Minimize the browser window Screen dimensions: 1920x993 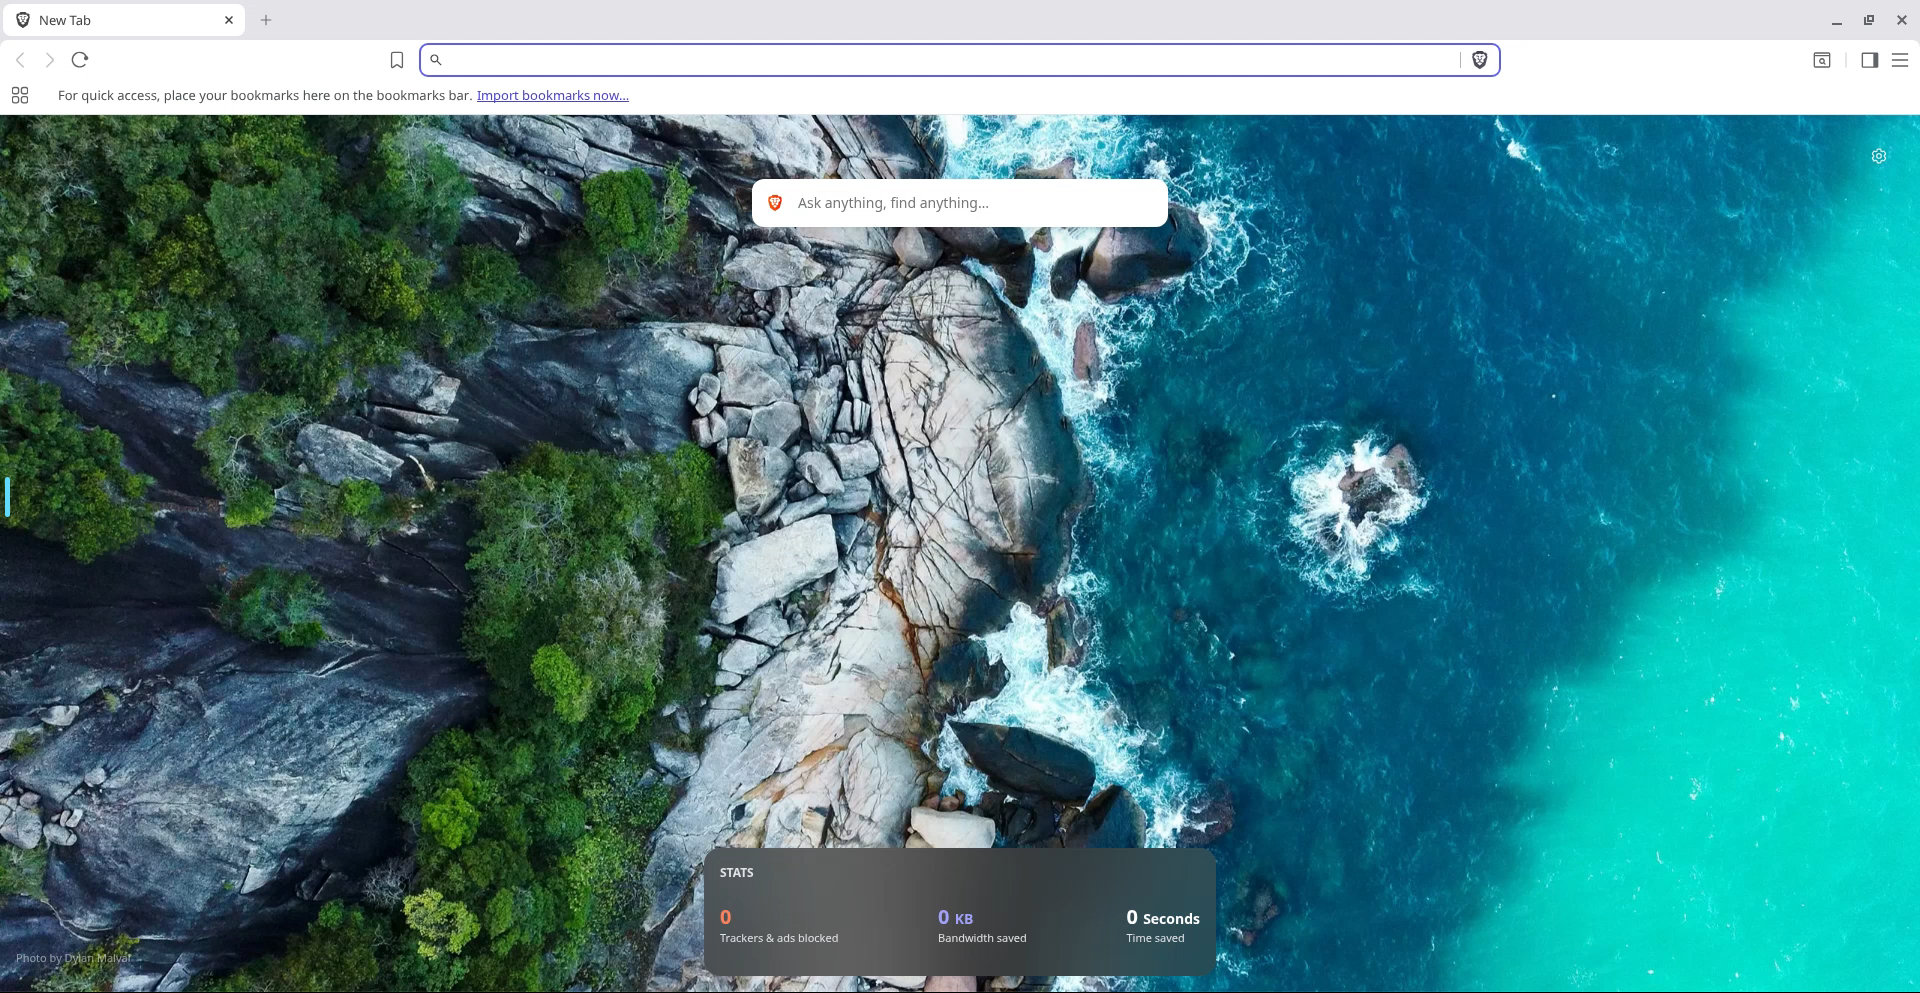click(1836, 20)
